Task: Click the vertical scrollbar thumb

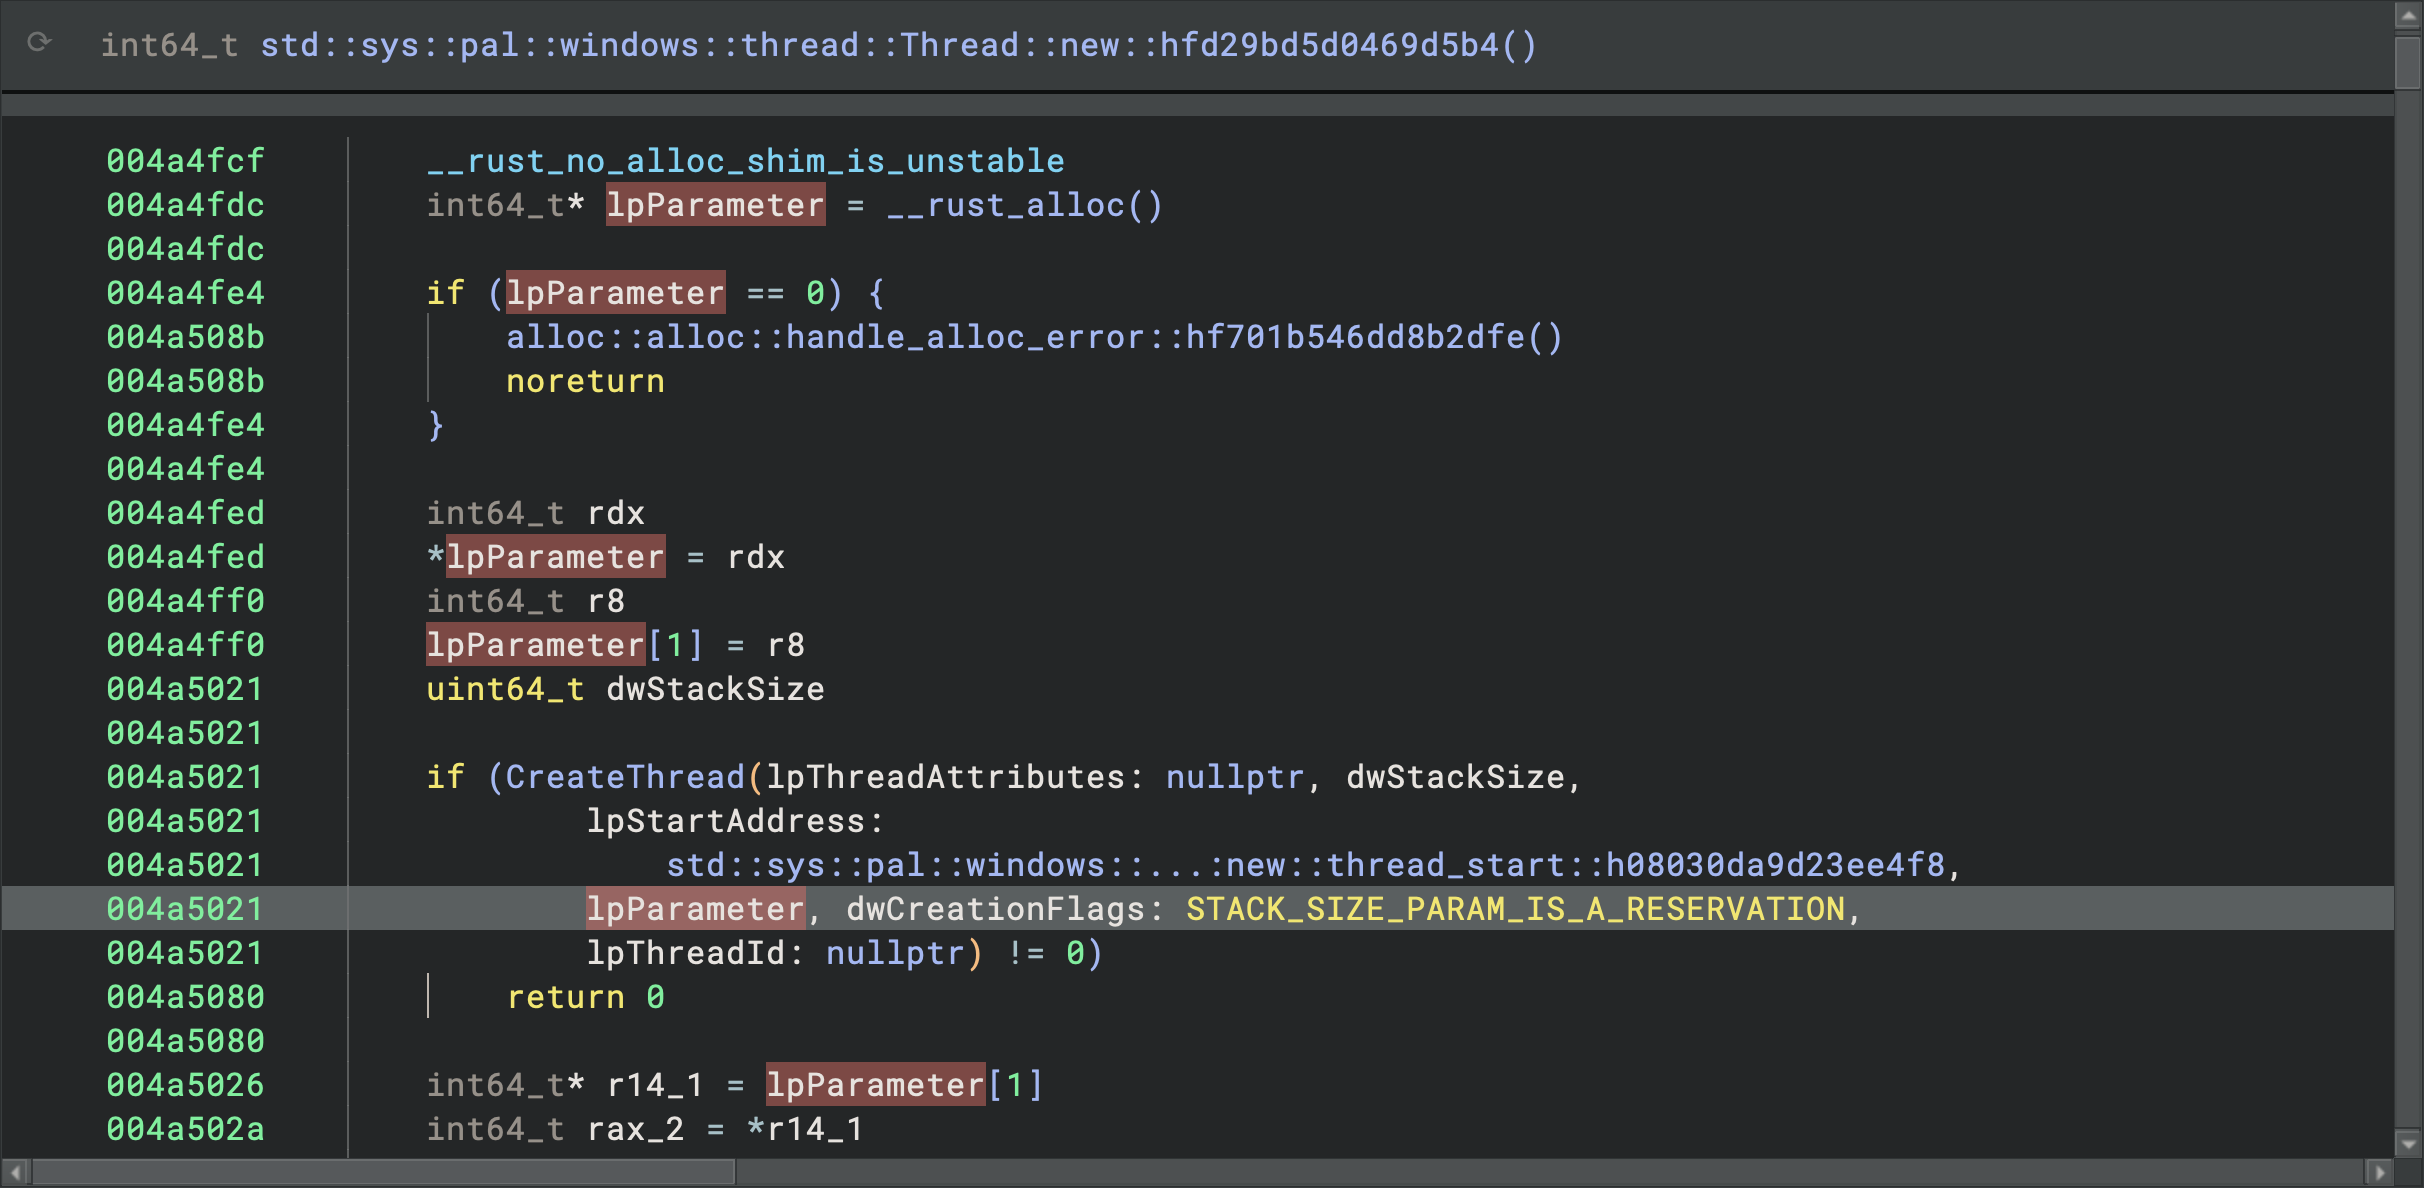Action: tap(2409, 62)
